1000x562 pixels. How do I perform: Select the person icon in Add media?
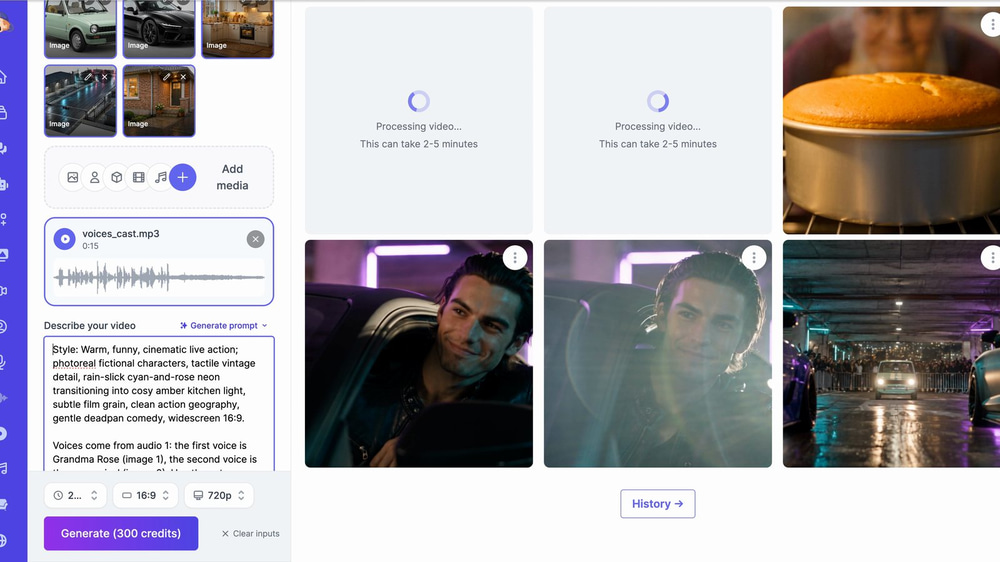coord(94,177)
